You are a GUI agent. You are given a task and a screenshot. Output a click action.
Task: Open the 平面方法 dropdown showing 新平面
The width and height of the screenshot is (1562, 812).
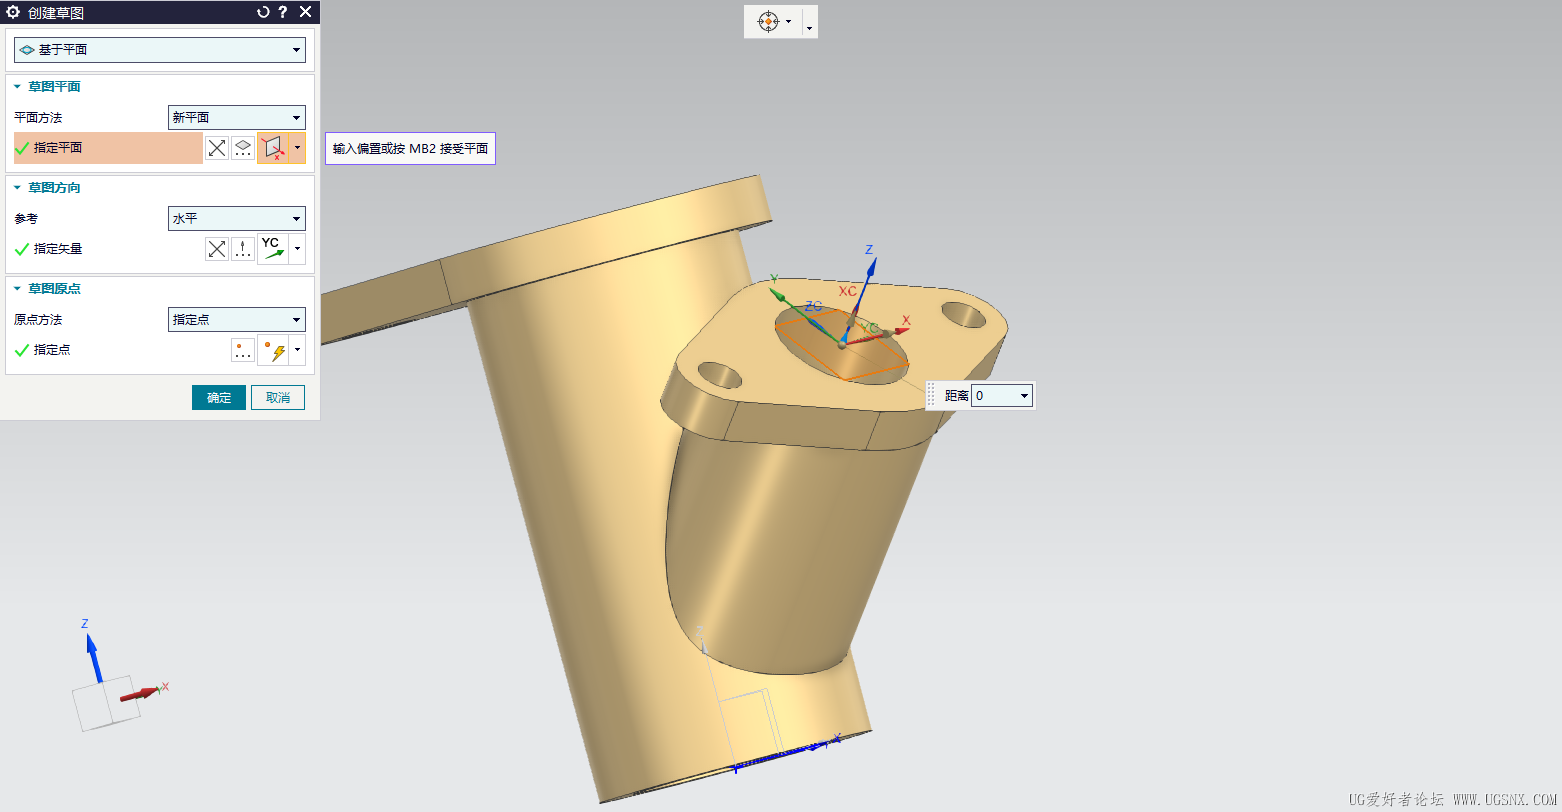point(298,117)
